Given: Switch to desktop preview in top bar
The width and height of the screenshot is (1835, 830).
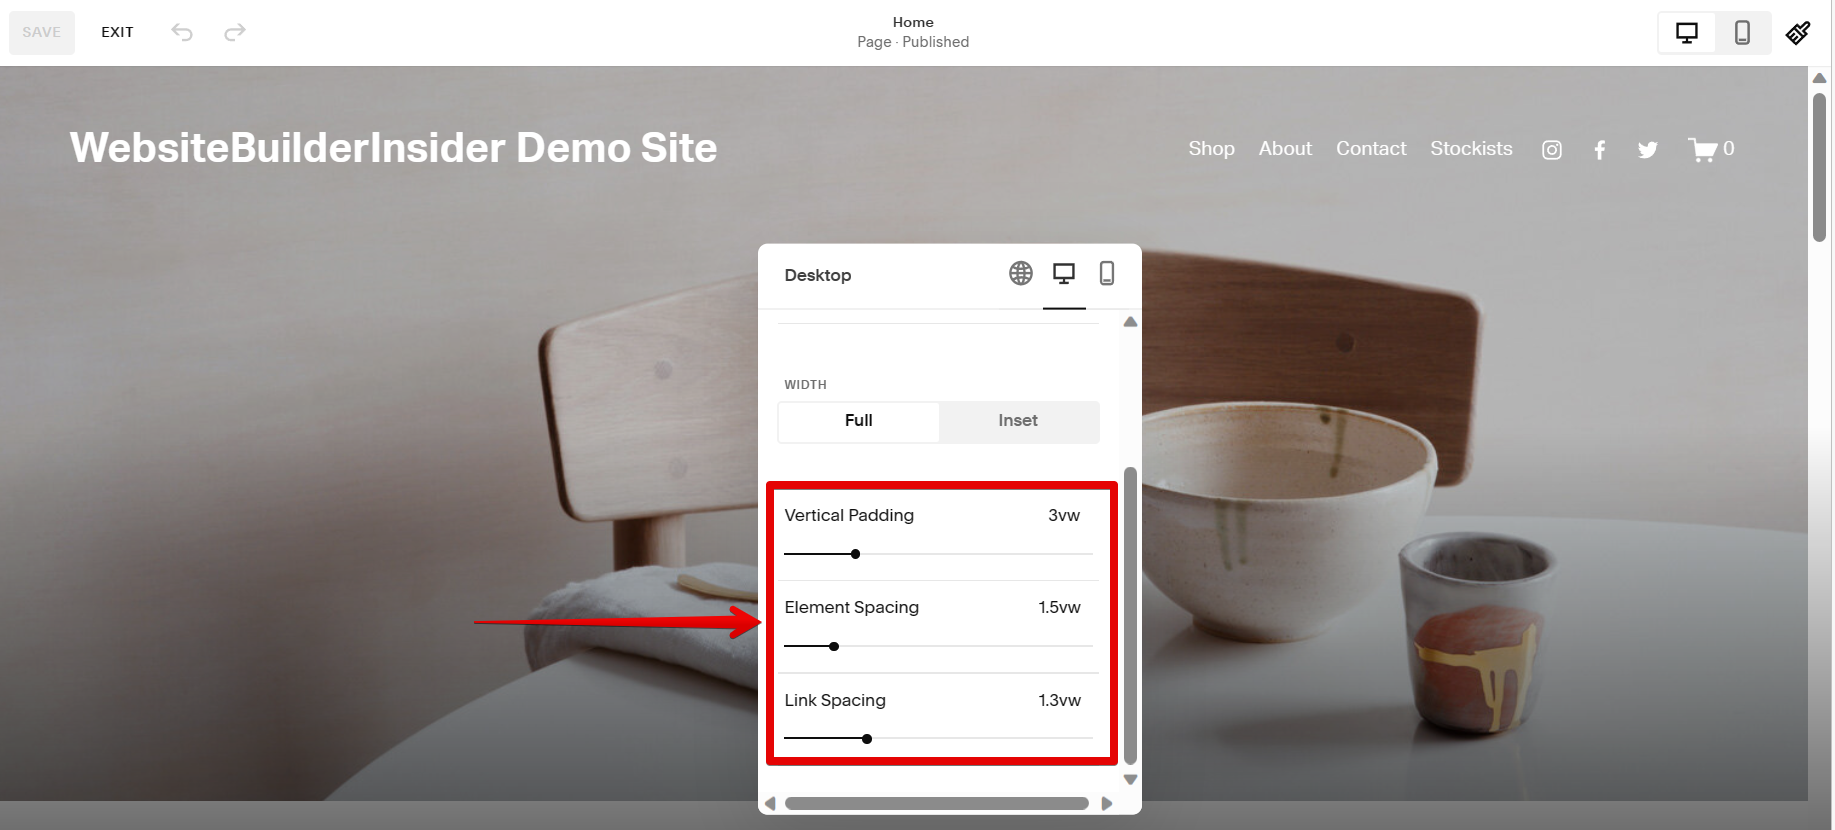Looking at the screenshot, I should point(1687,33).
